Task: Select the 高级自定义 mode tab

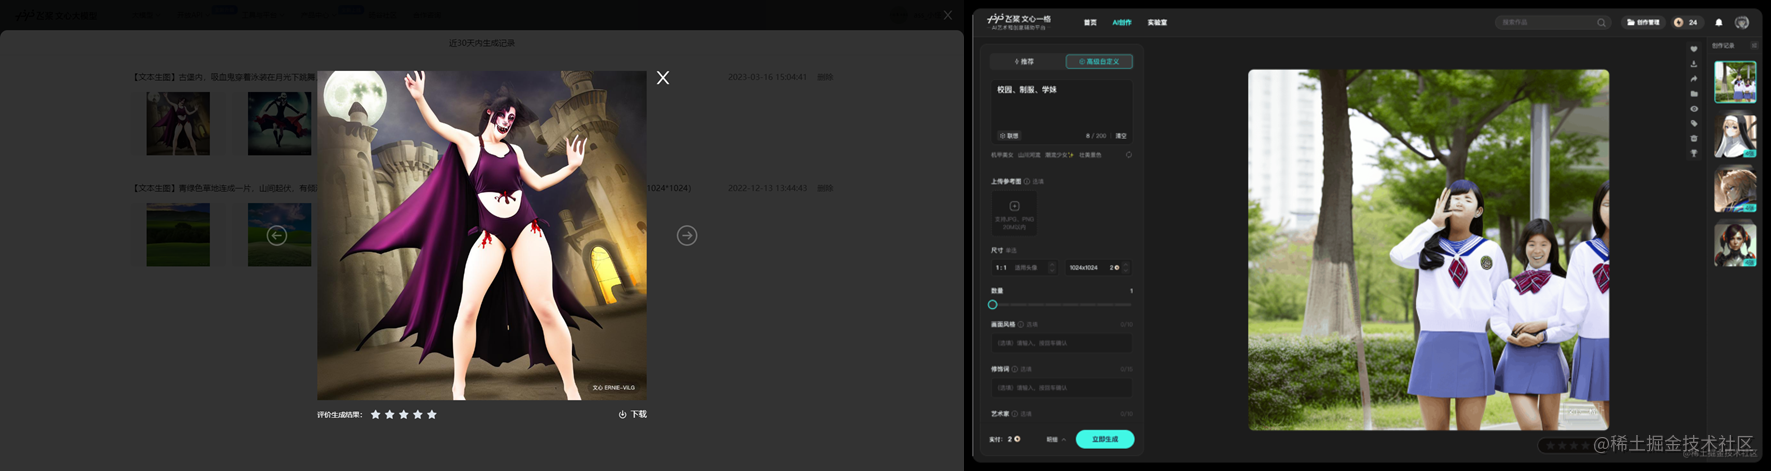Action: click(1099, 61)
